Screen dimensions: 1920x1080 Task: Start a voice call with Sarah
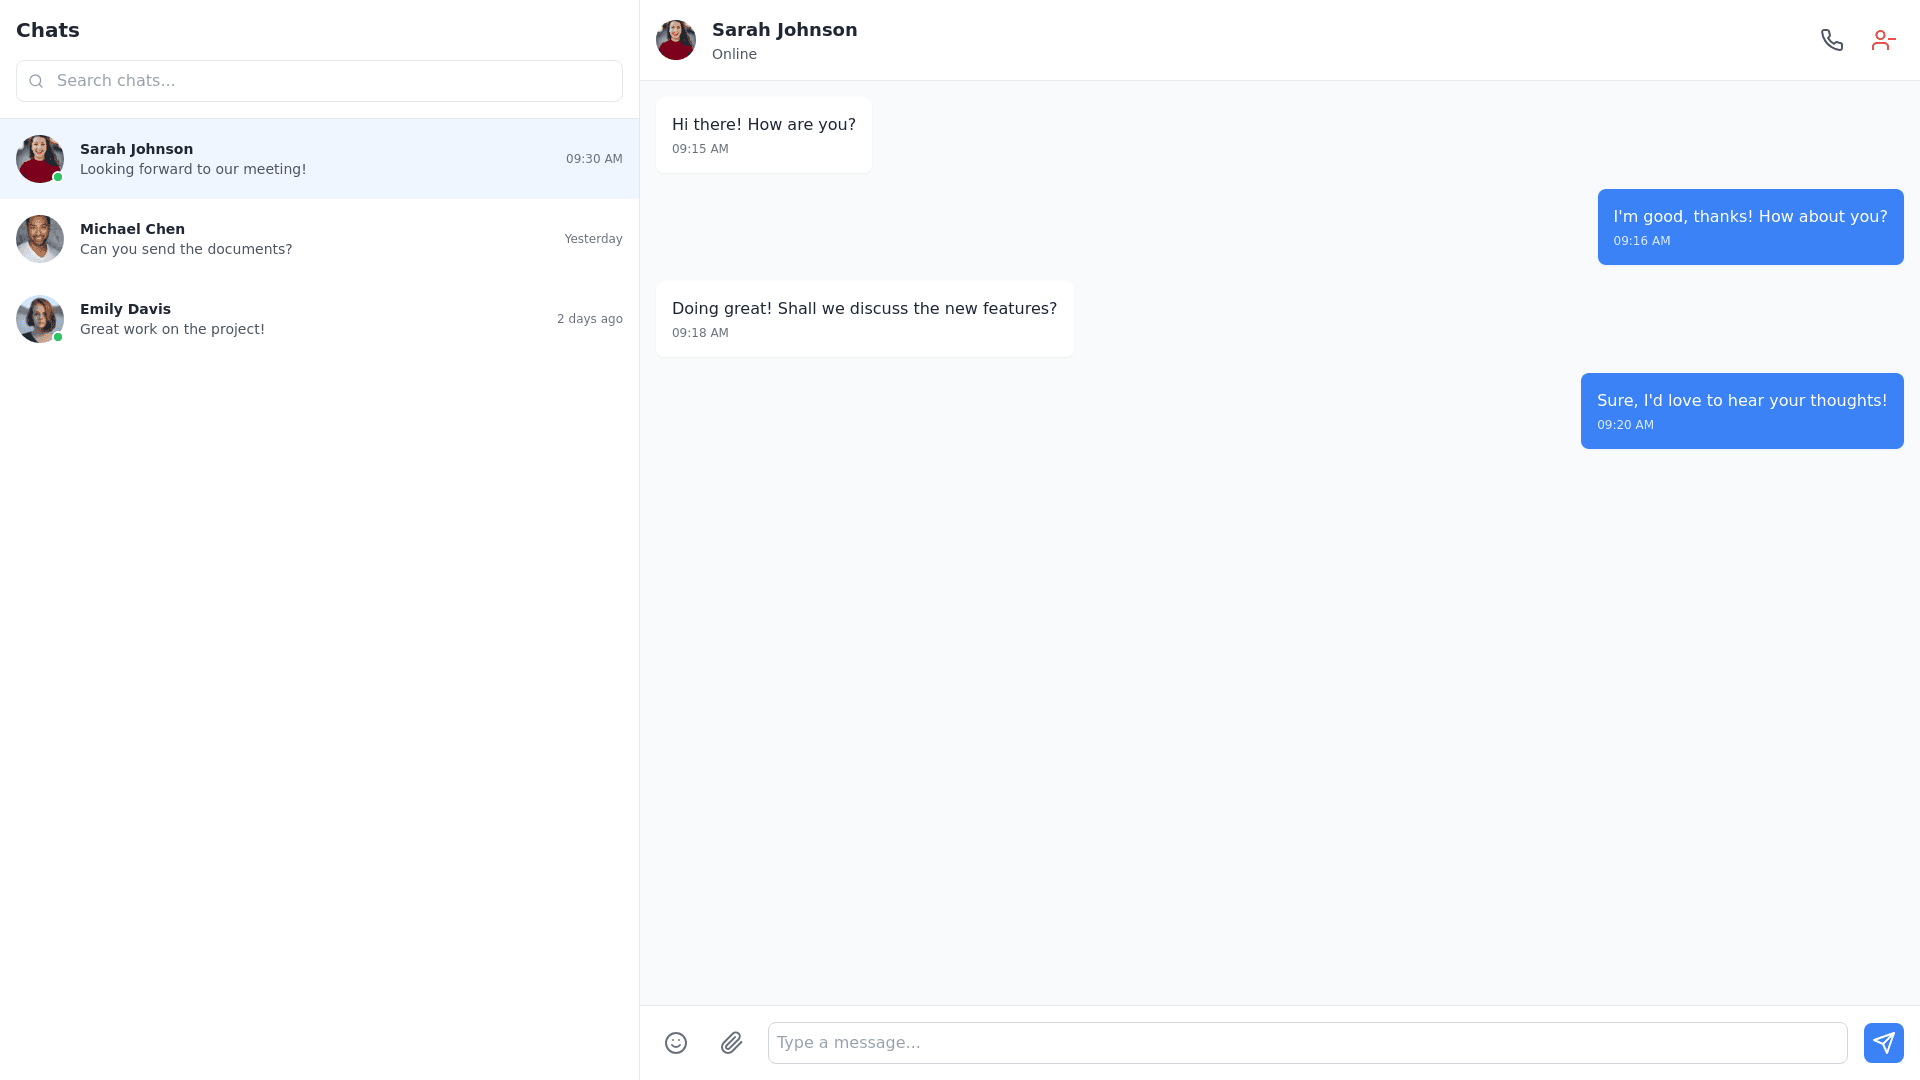tap(1831, 40)
